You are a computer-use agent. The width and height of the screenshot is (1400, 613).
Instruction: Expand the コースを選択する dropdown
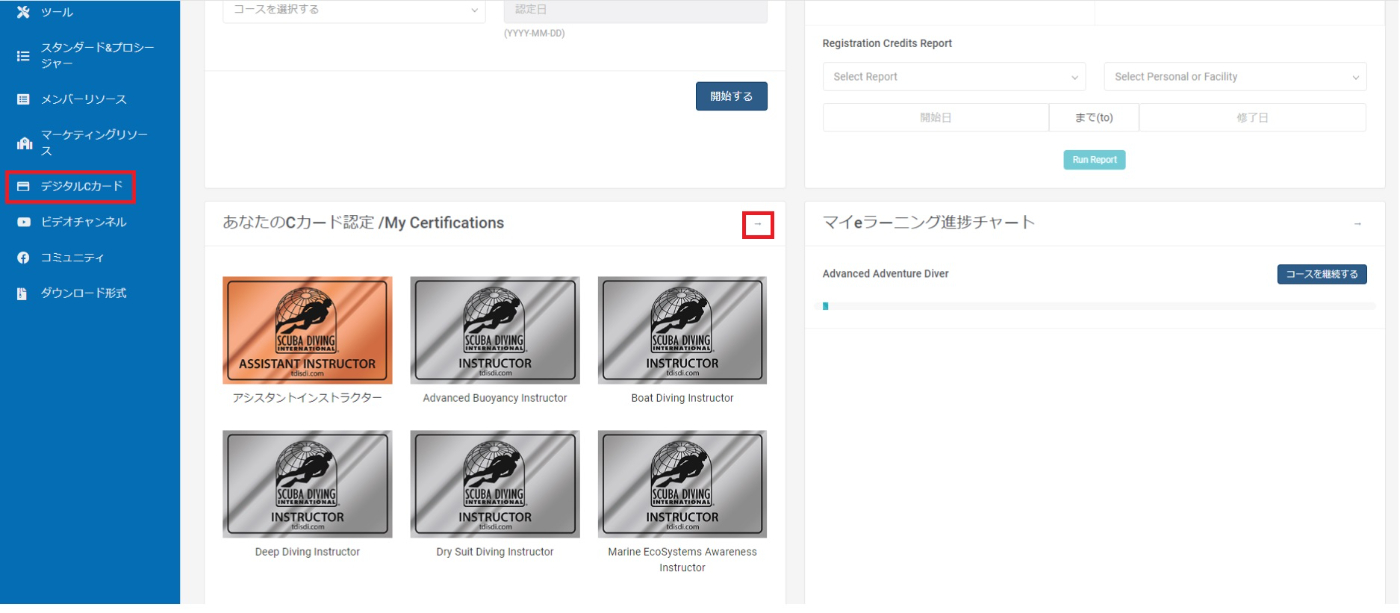pos(354,10)
